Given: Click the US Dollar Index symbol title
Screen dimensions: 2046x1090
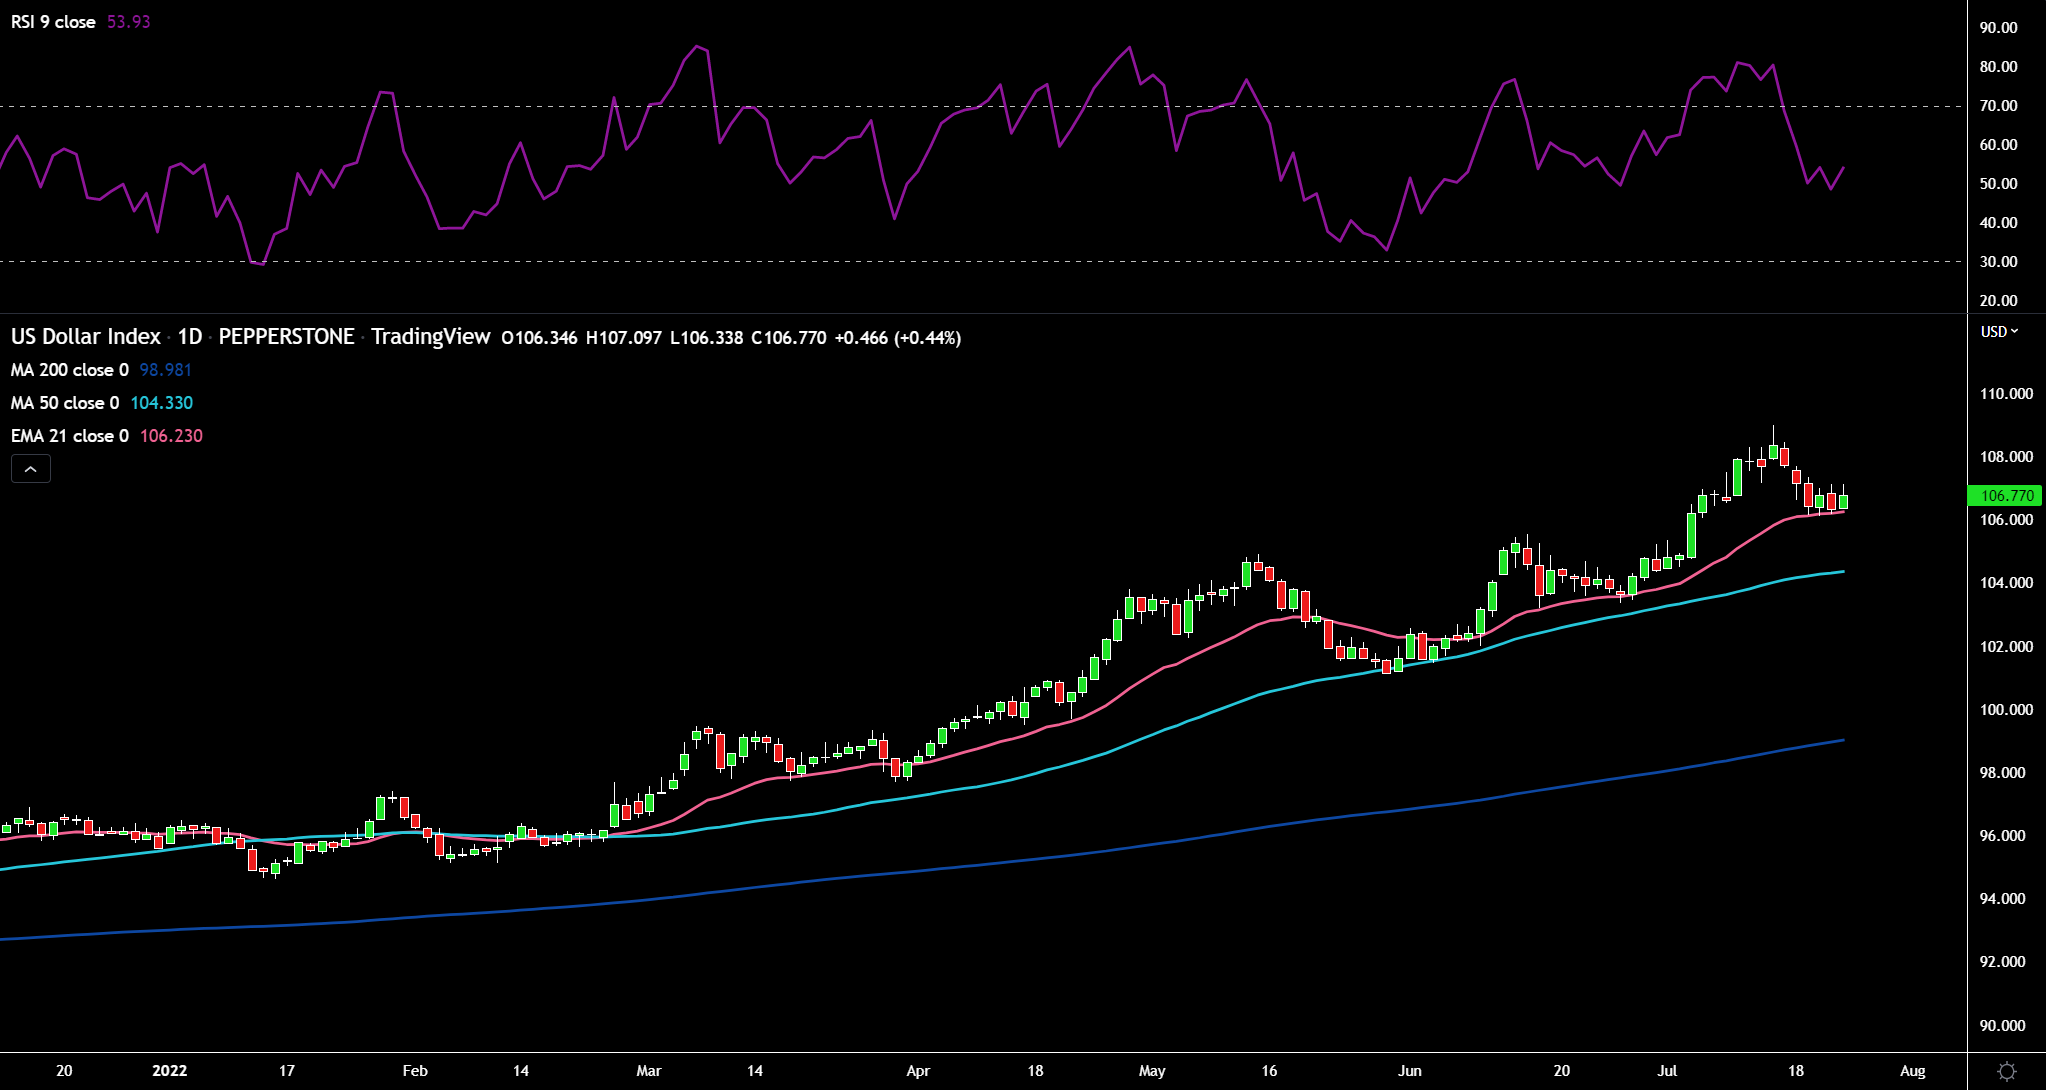Looking at the screenshot, I should pos(86,337).
